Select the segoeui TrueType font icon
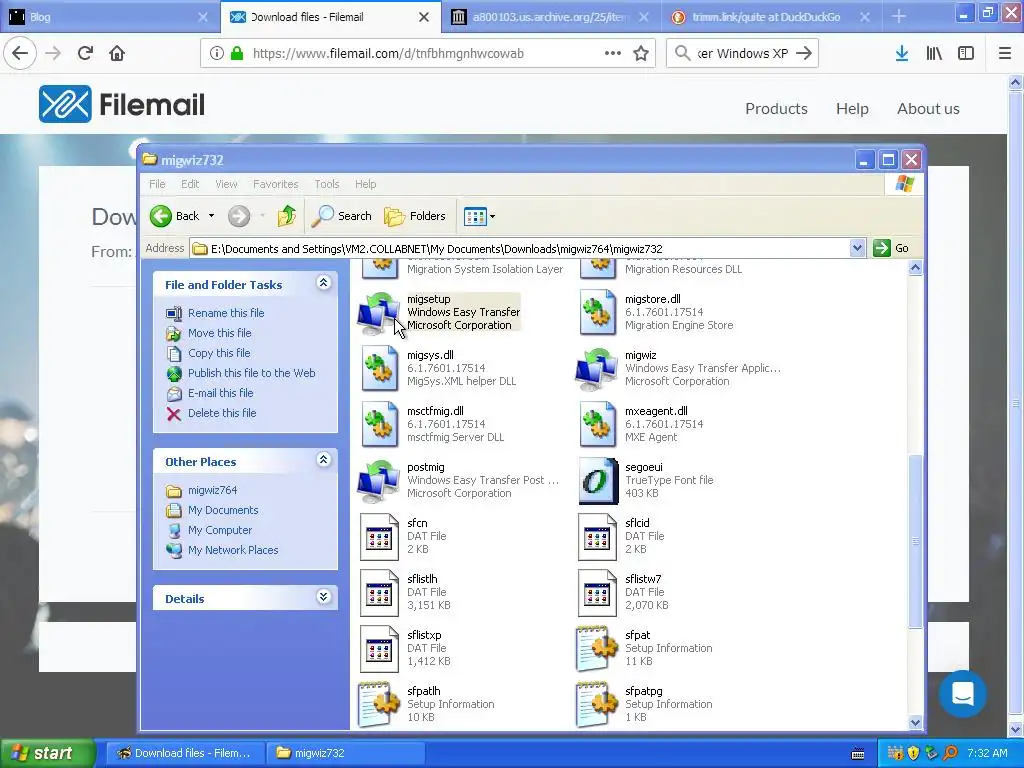This screenshot has height=768, width=1024. [x=598, y=481]
